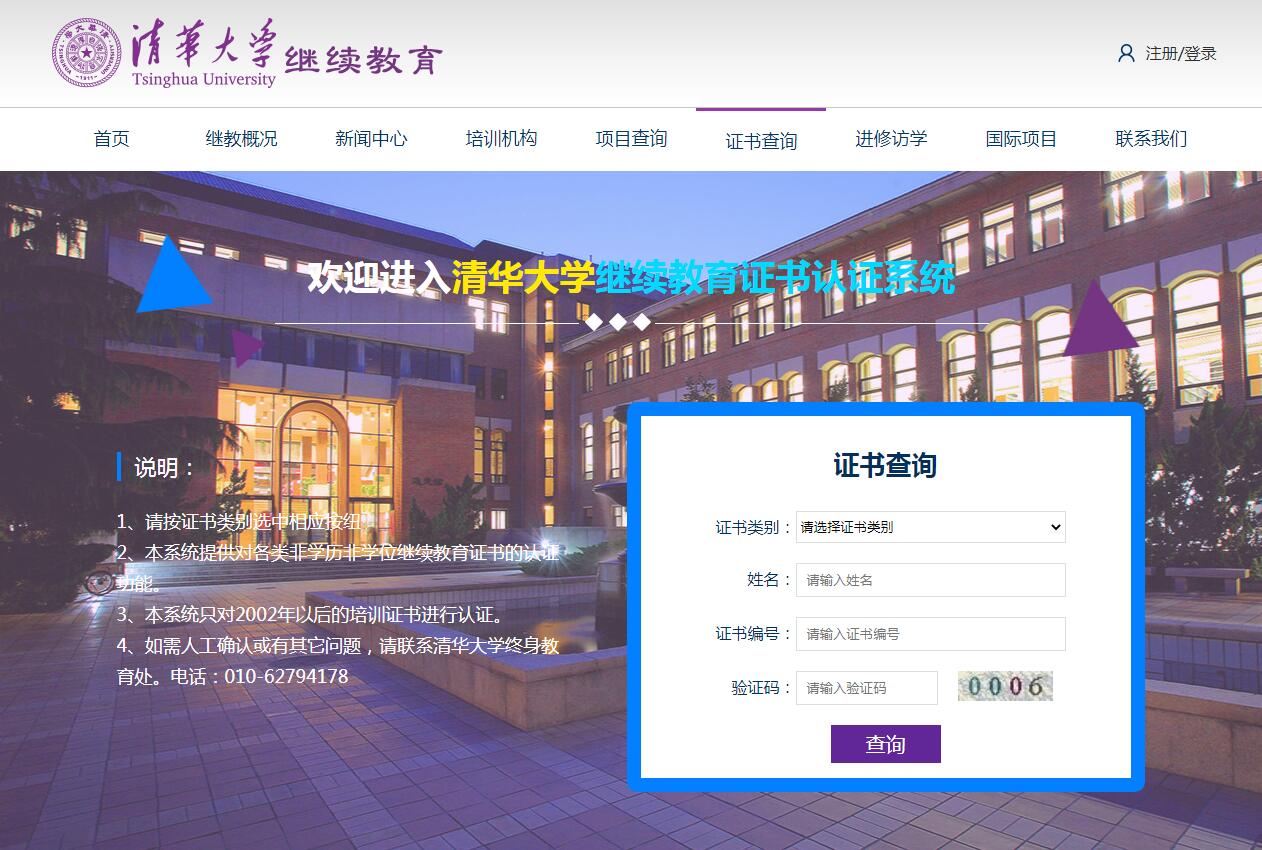Click the 请输入验证码 input field

(867, 688)
